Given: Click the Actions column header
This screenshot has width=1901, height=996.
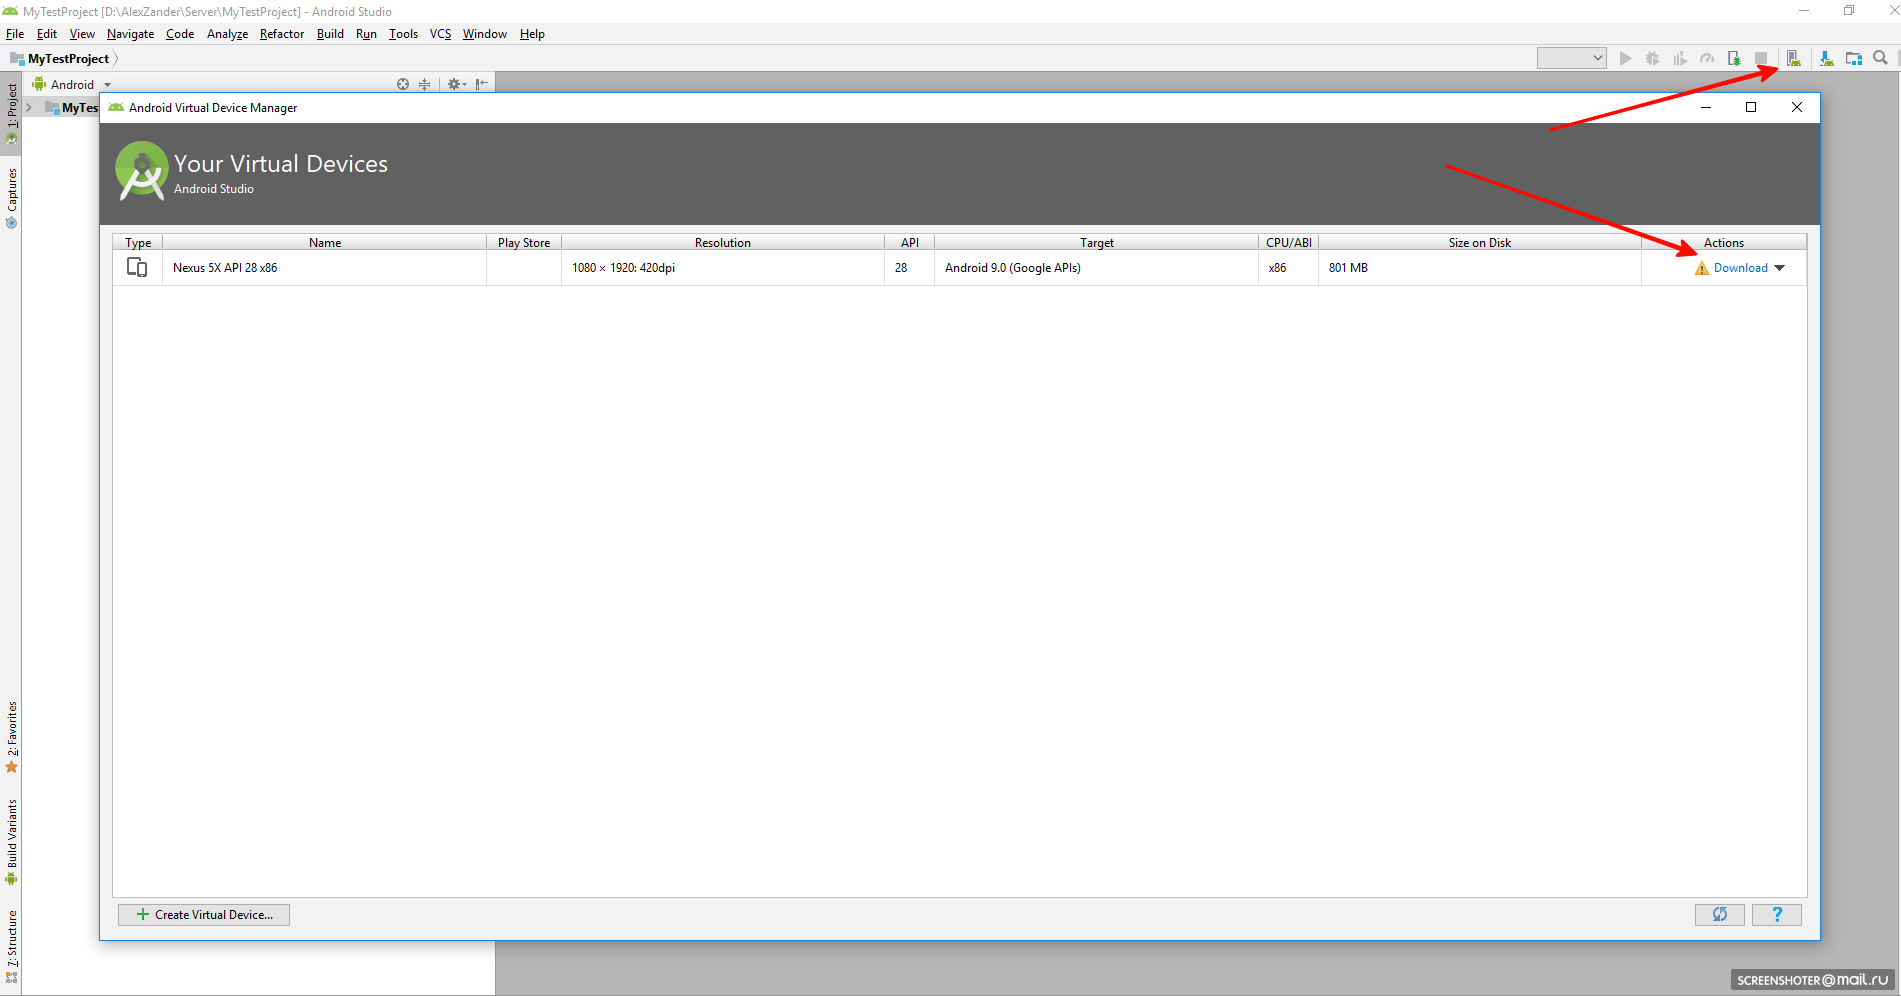Looking at the screenshot, I should click(1724, 242).
